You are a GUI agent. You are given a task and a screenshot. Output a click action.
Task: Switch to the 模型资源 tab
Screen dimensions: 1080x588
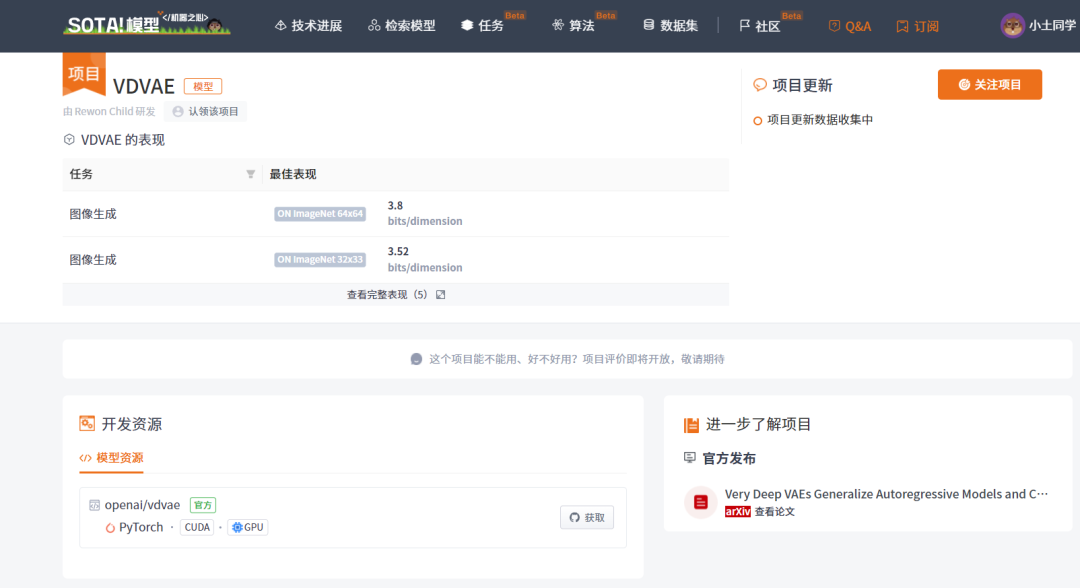[111, 458]
